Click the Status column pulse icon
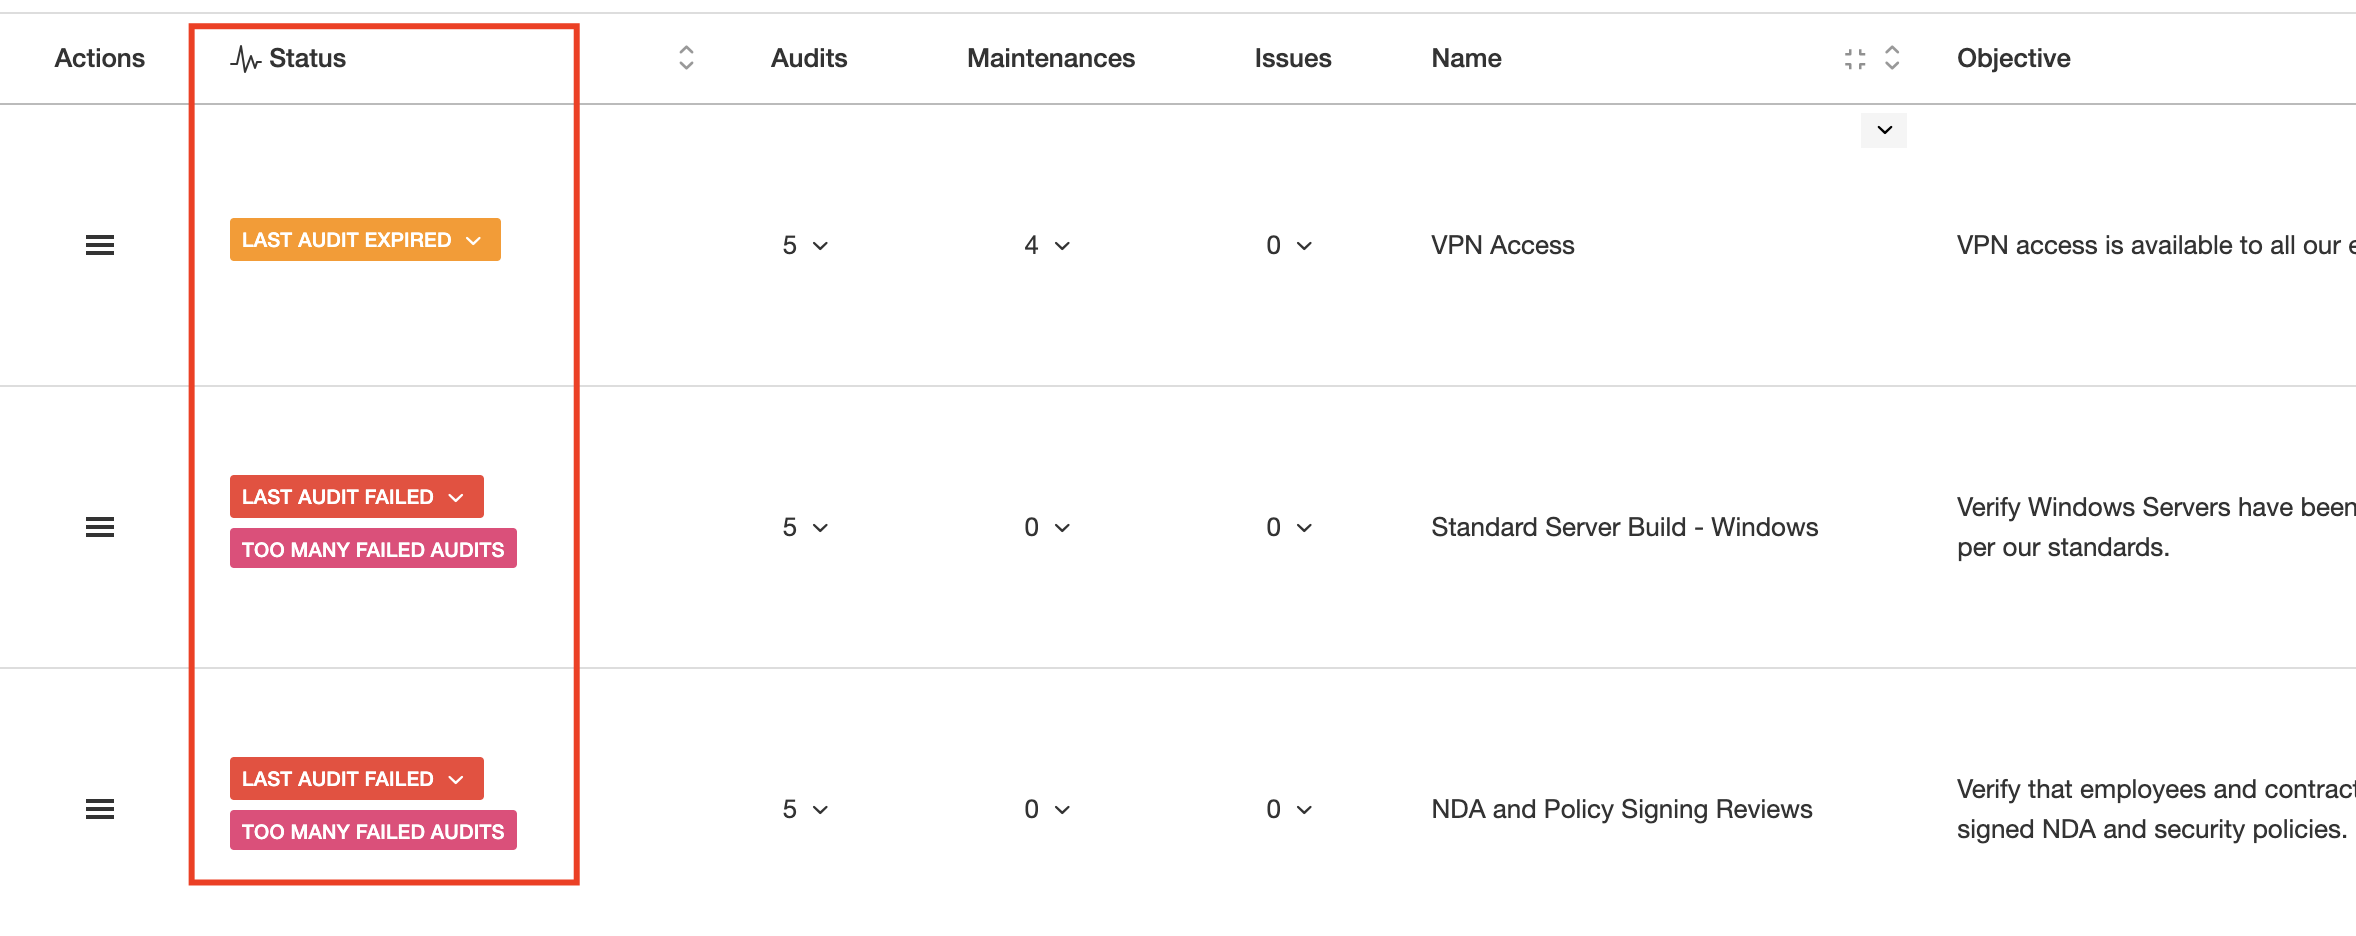Viewport: 2356px width, 936px height. coord(245,59)
